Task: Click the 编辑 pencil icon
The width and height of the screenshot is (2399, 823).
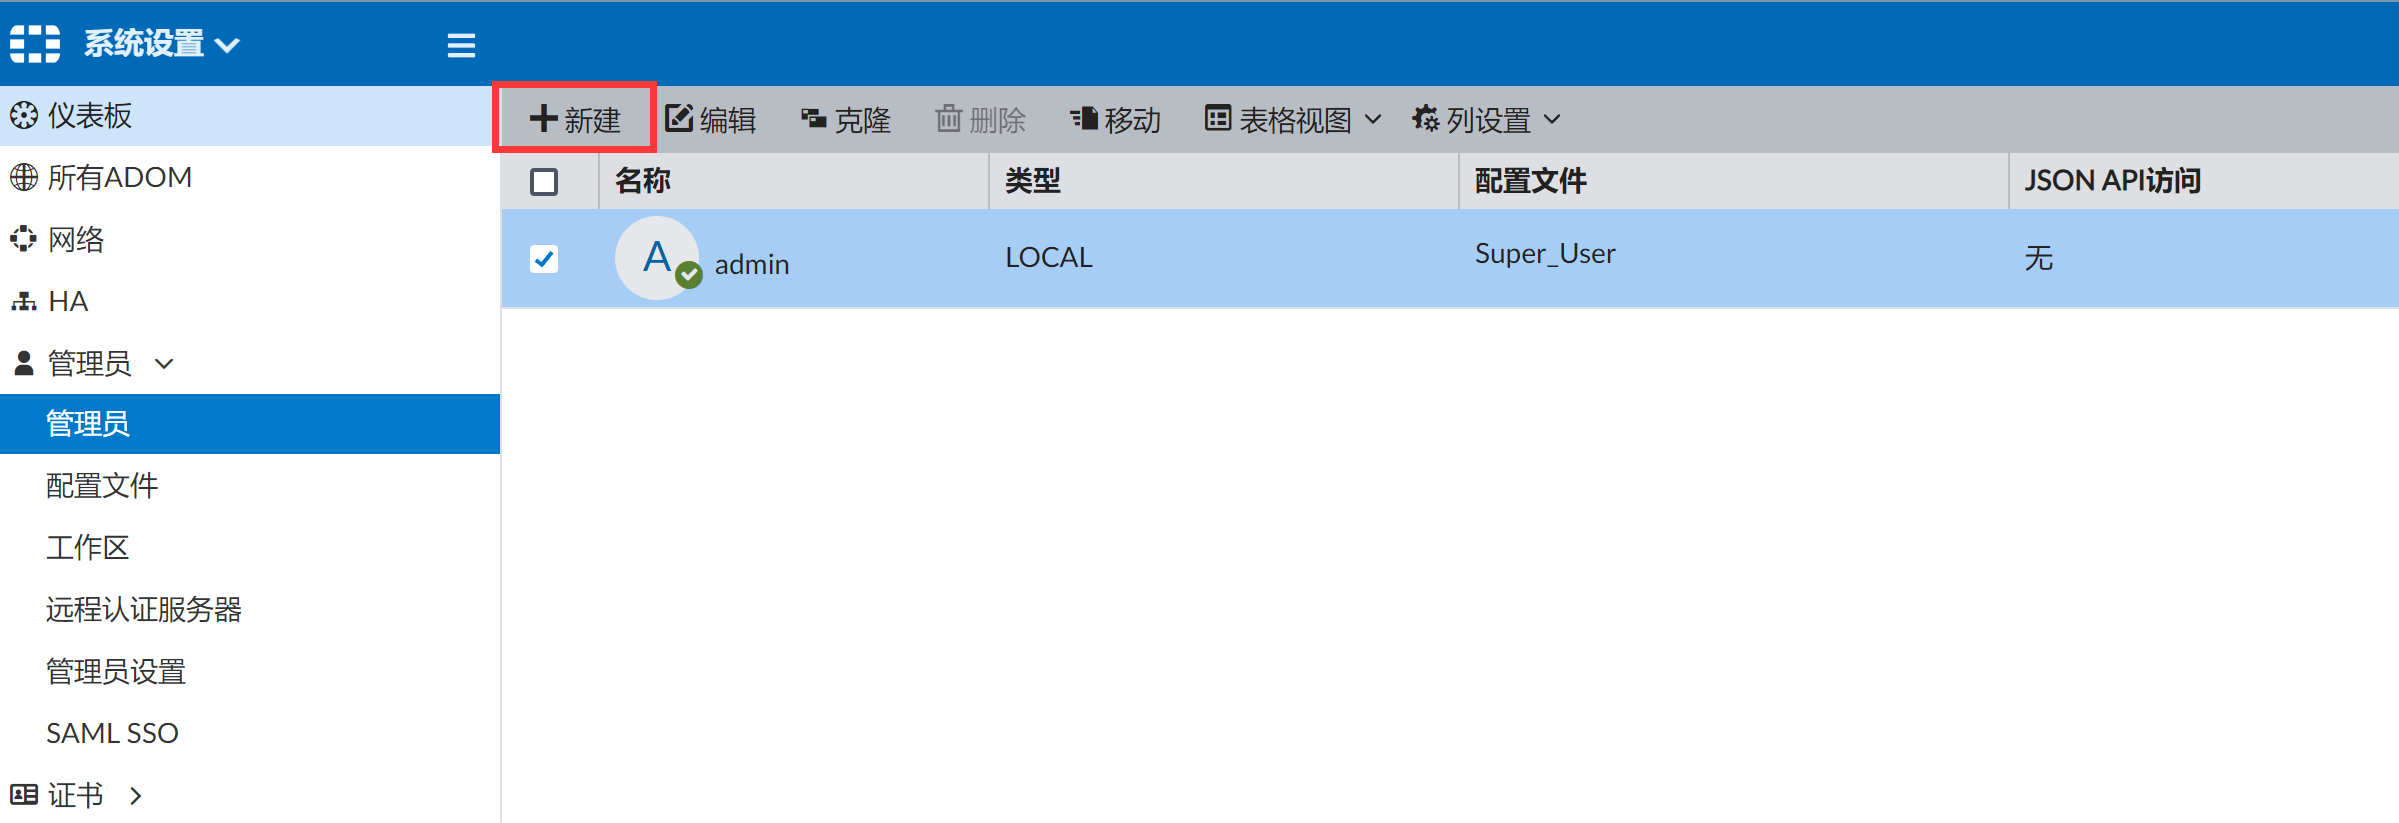Action: tap(679, 119)
